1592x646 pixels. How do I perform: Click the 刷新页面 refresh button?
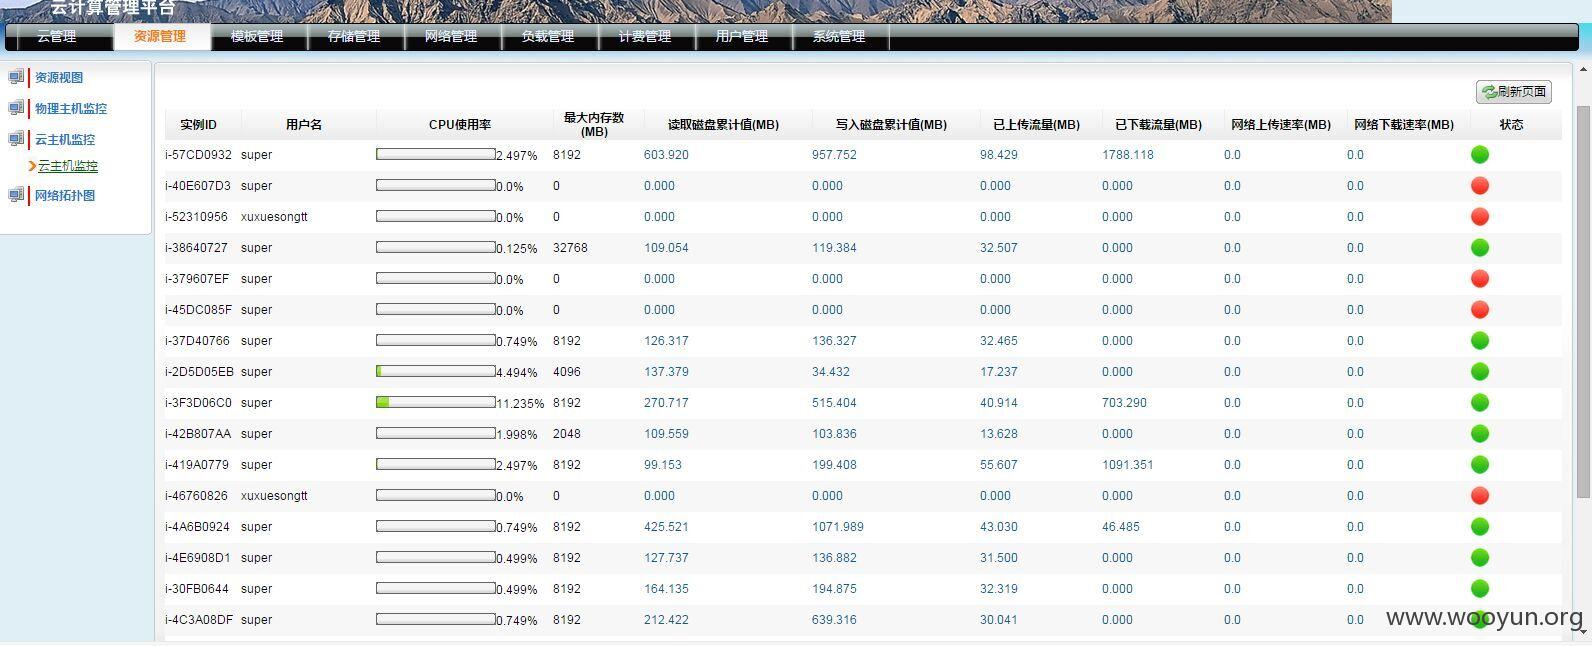pos(1513,91)
